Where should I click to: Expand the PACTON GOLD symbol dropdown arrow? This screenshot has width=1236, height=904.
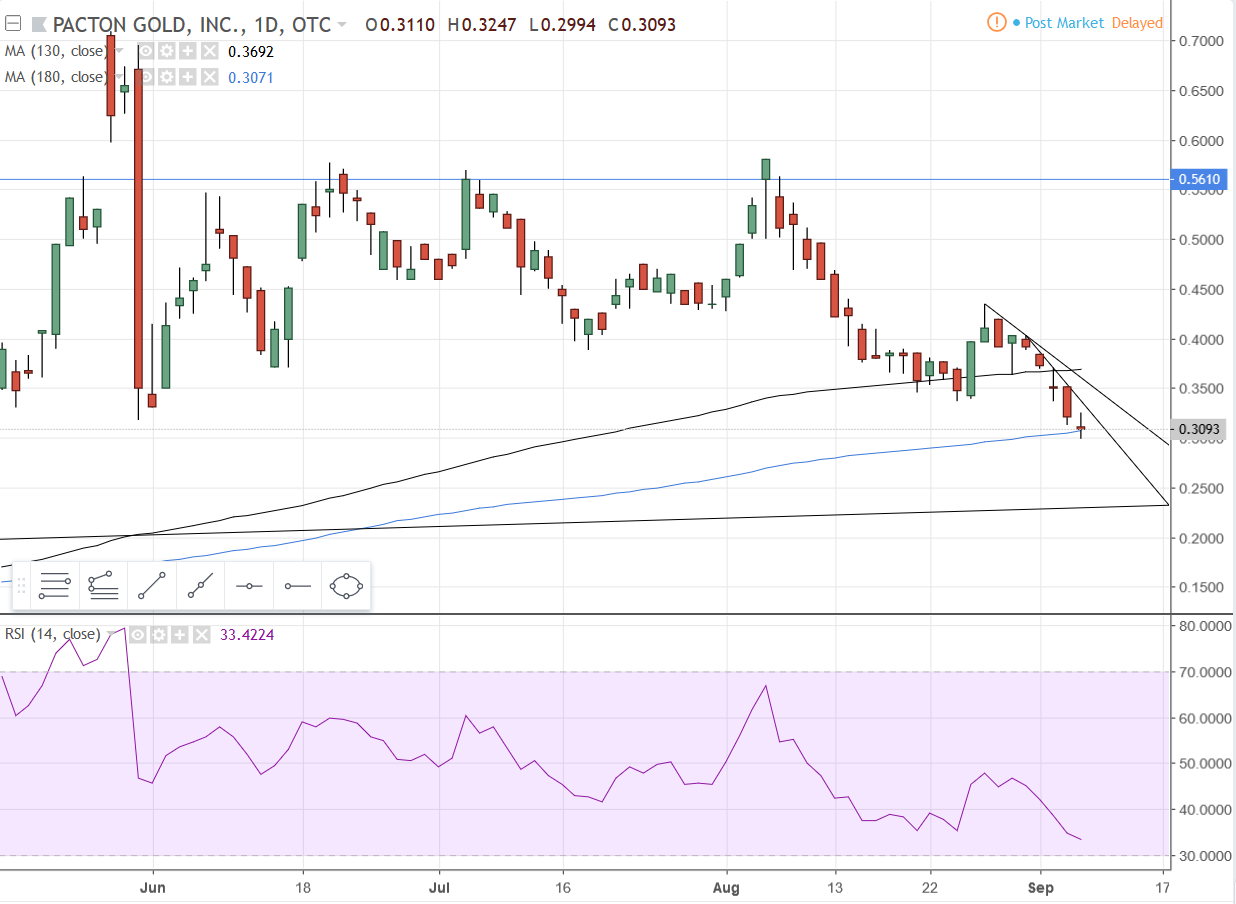point(343,24)
